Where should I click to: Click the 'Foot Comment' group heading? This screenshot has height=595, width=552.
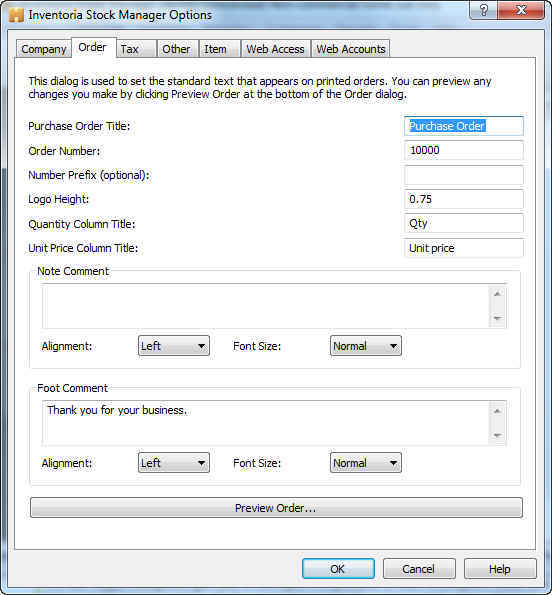click(x=72, y=388)
